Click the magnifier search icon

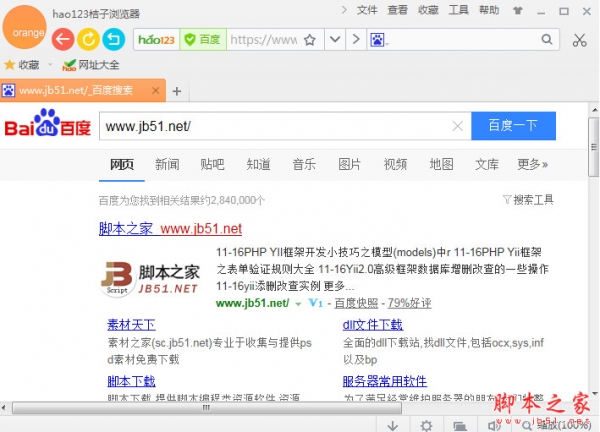(547, 39)
